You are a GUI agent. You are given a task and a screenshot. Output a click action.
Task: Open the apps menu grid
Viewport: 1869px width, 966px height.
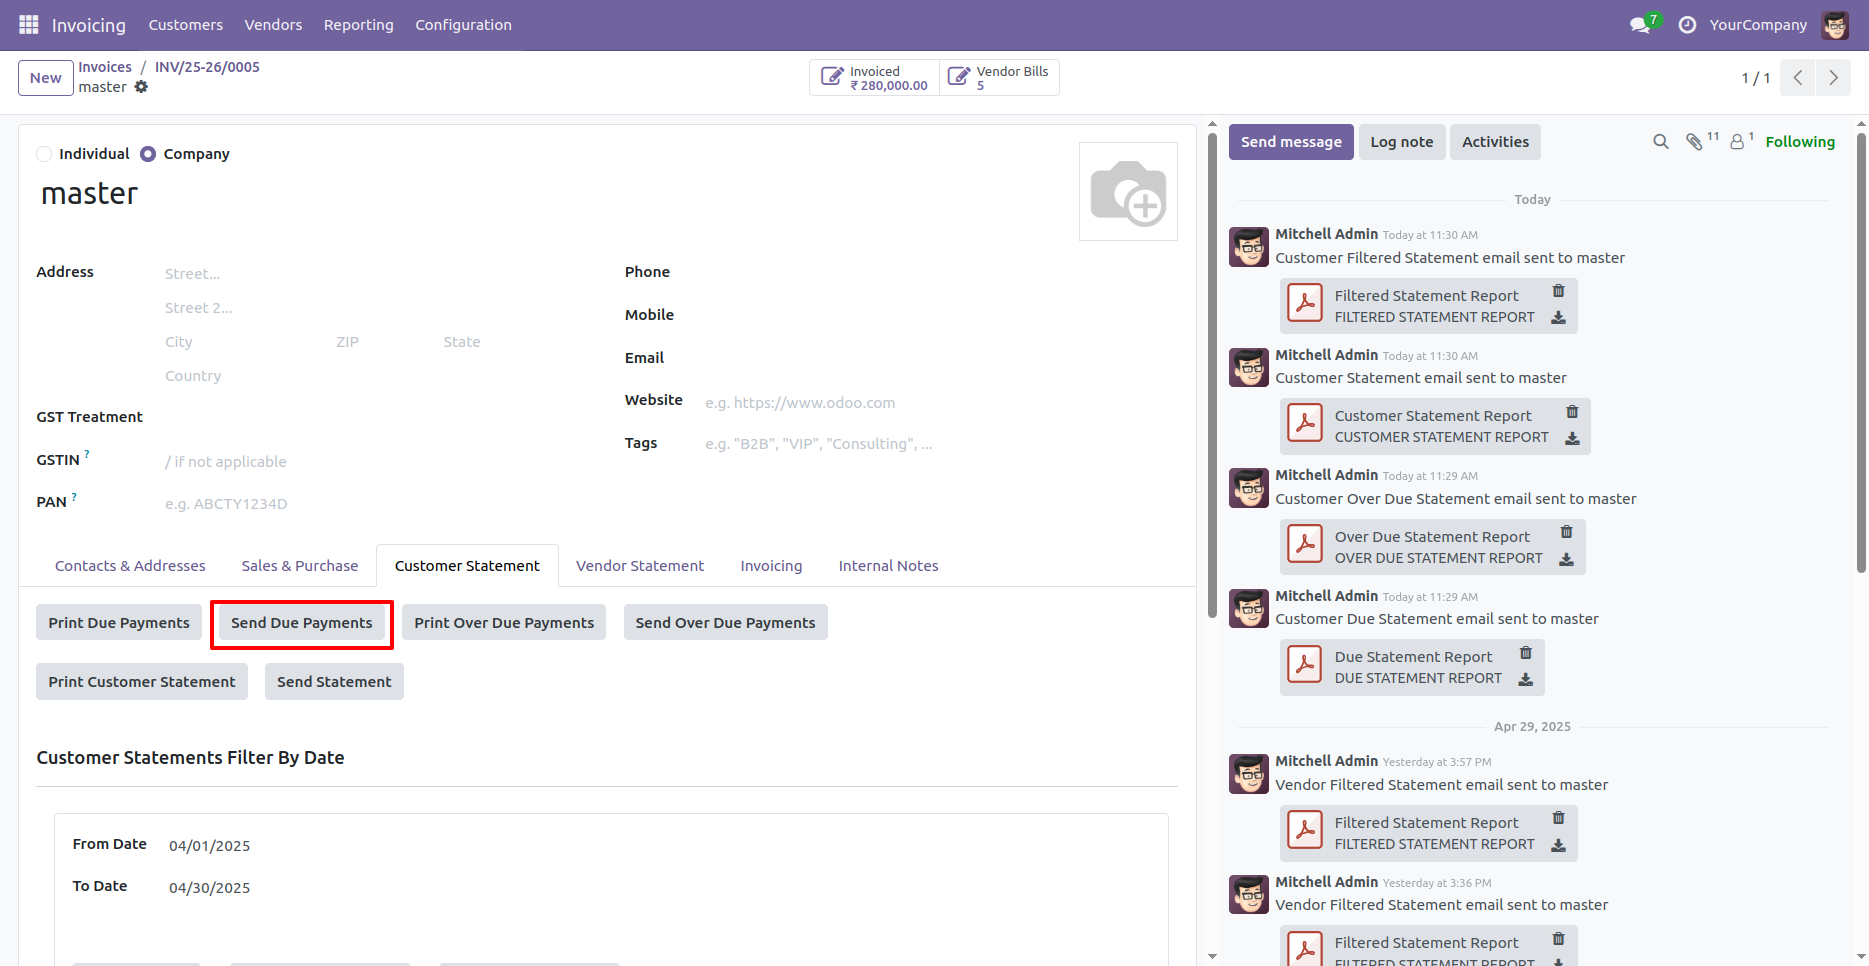tap(28, 25)
